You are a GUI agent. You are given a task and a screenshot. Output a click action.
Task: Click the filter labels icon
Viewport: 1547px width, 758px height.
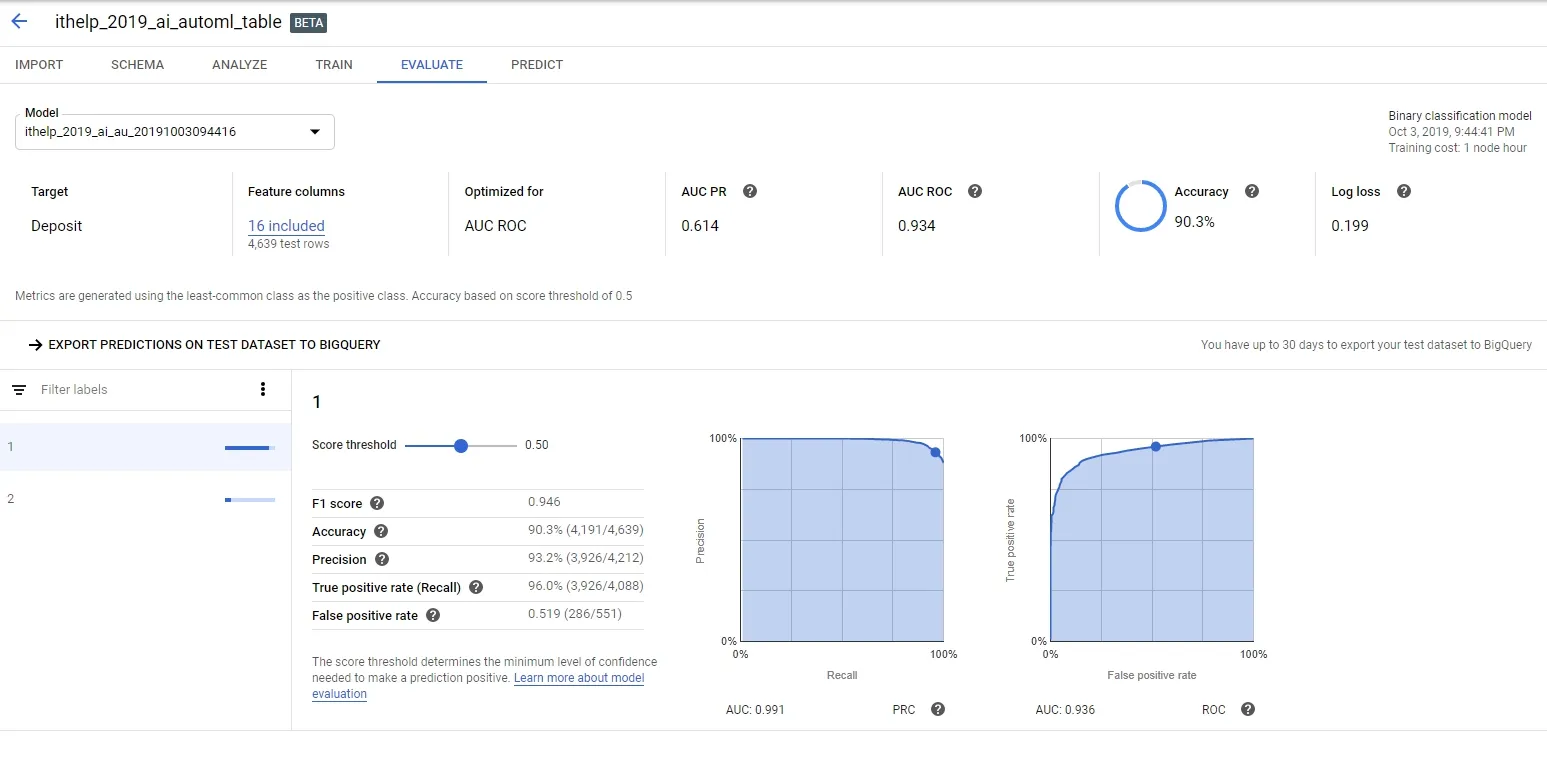click(x=18, y=389)
